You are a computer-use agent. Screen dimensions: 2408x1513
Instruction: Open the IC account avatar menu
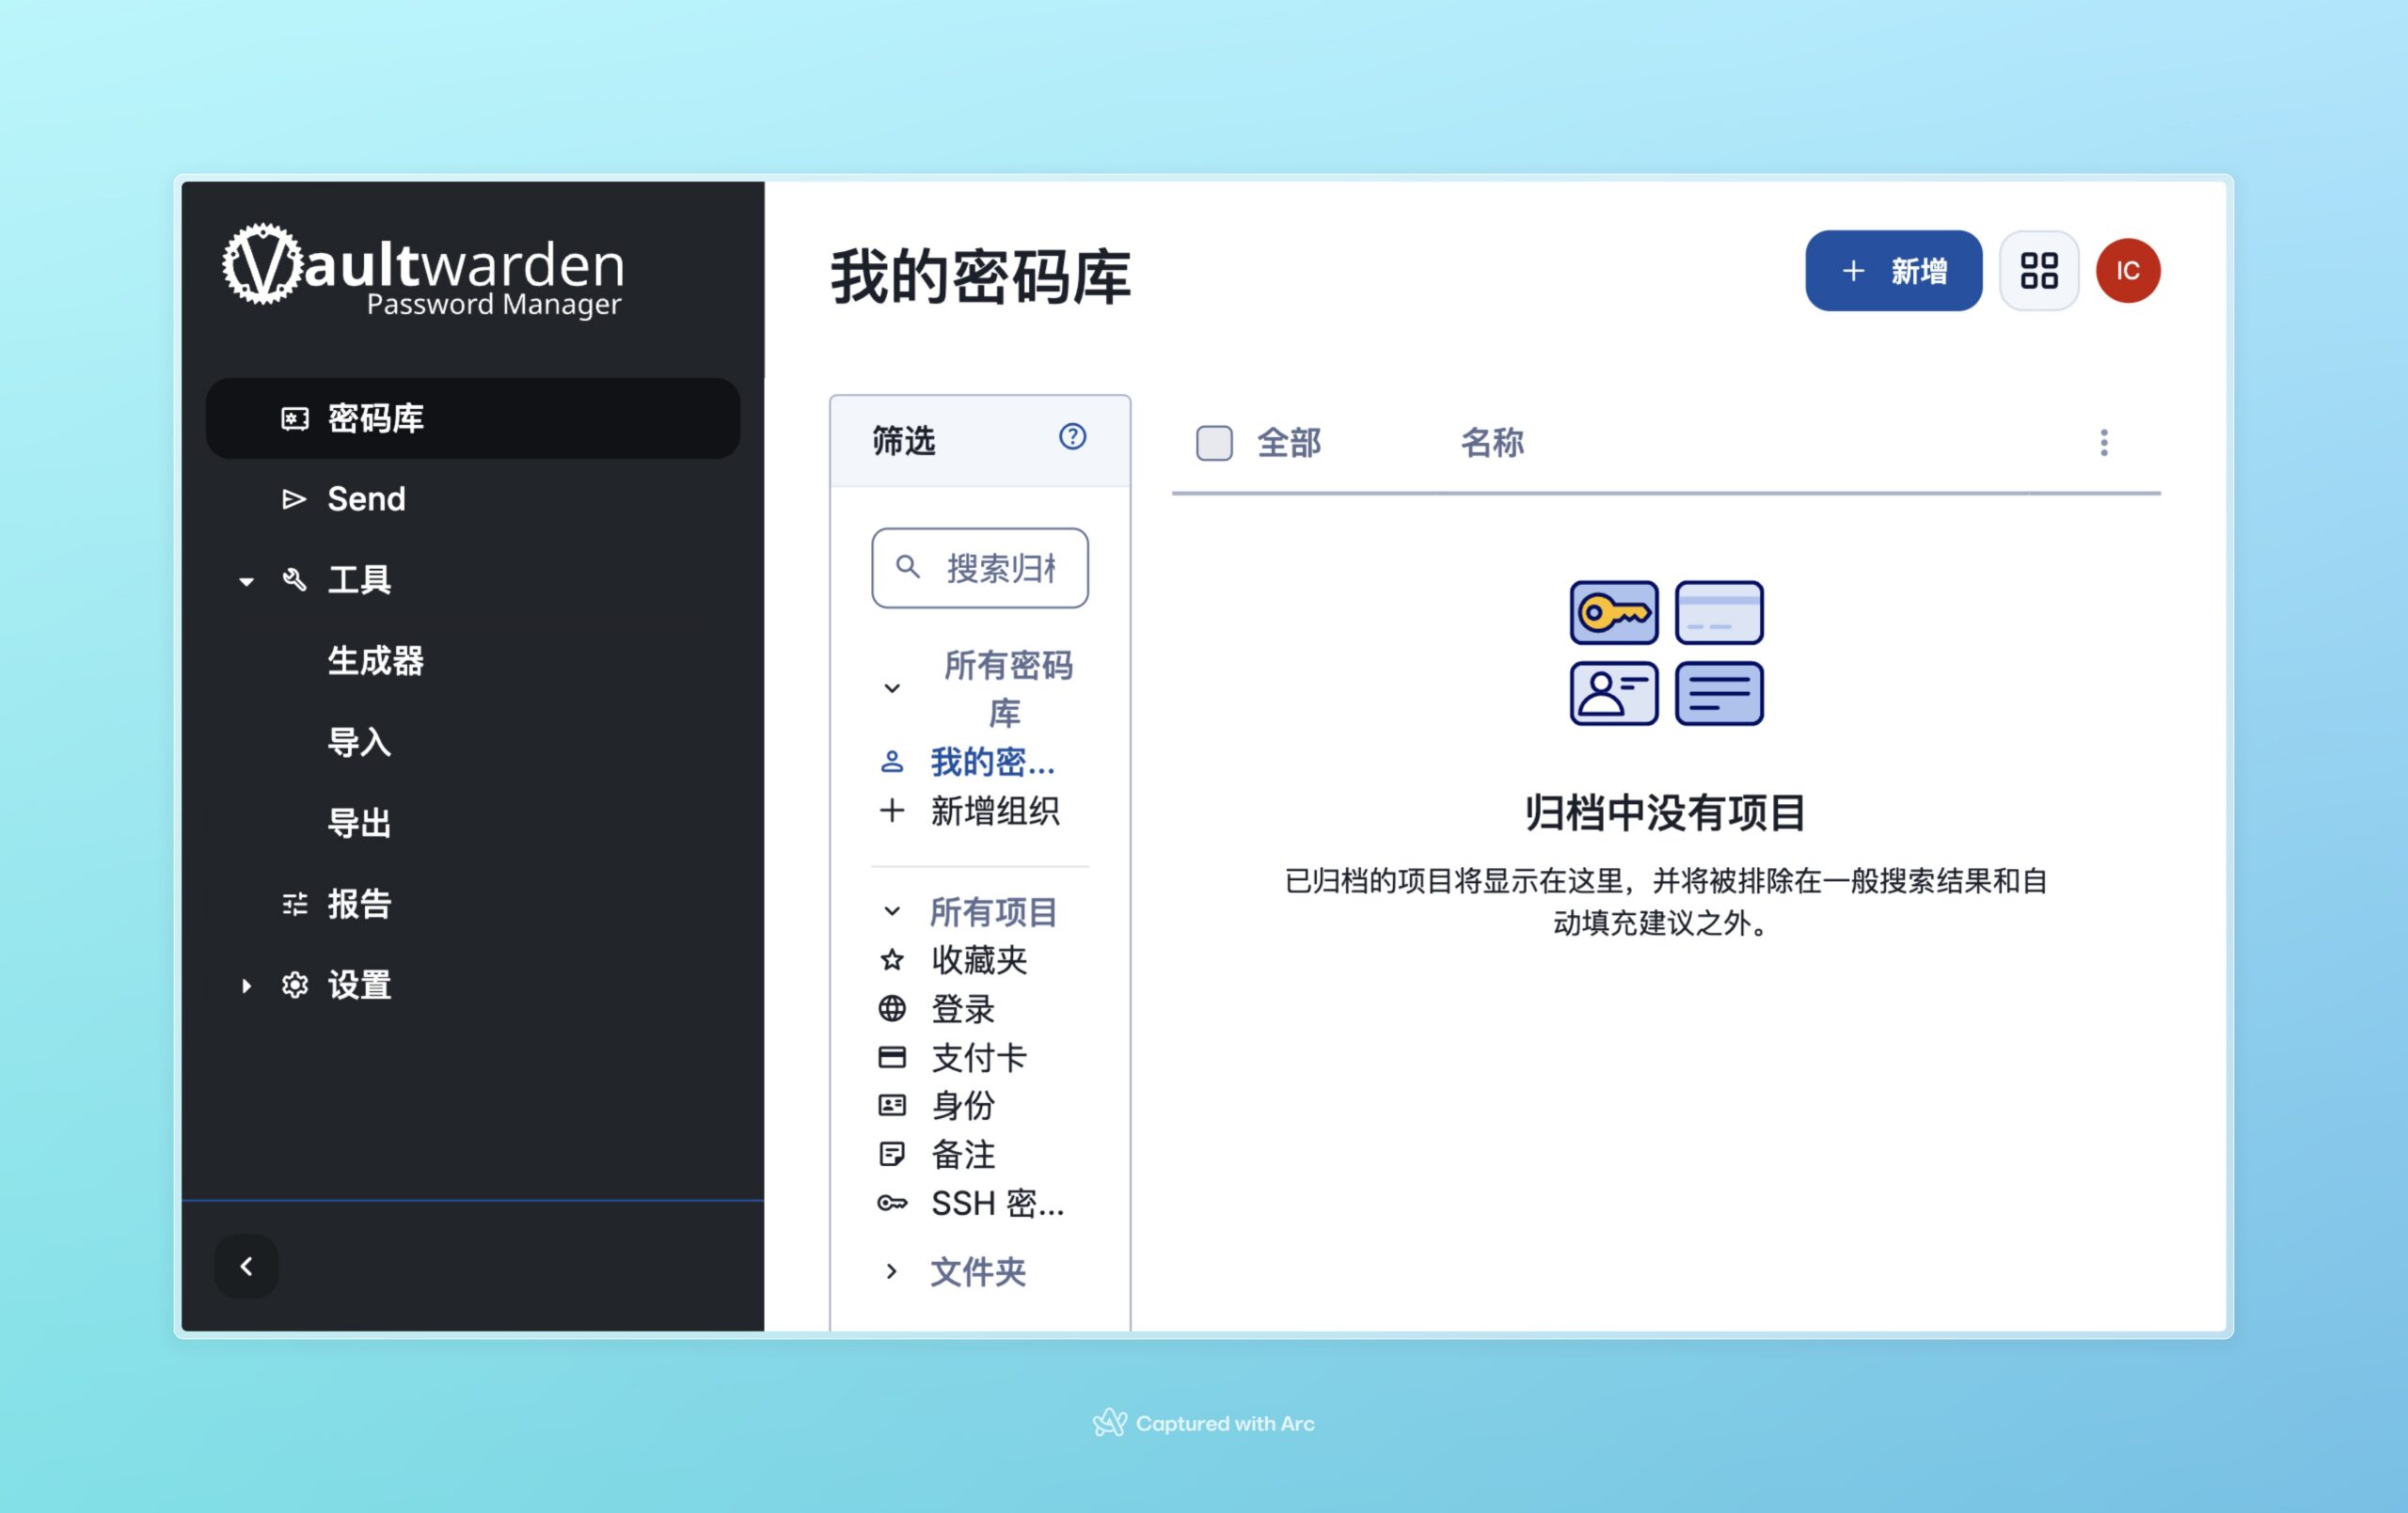[2128, 271]
